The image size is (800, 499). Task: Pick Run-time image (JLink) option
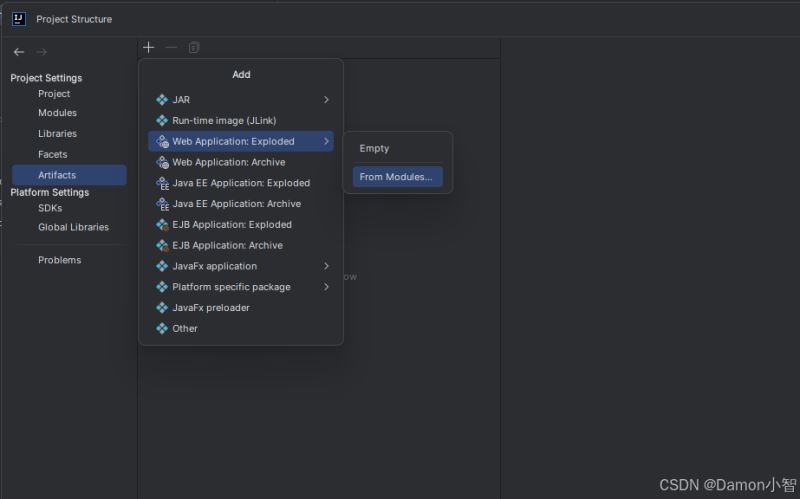pos(224,121)
